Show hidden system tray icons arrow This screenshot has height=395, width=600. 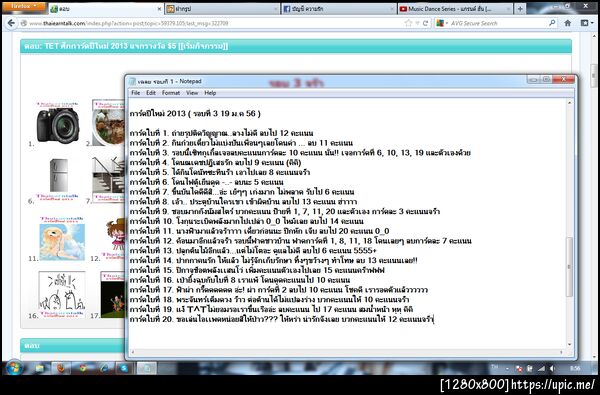pos(507,369)
